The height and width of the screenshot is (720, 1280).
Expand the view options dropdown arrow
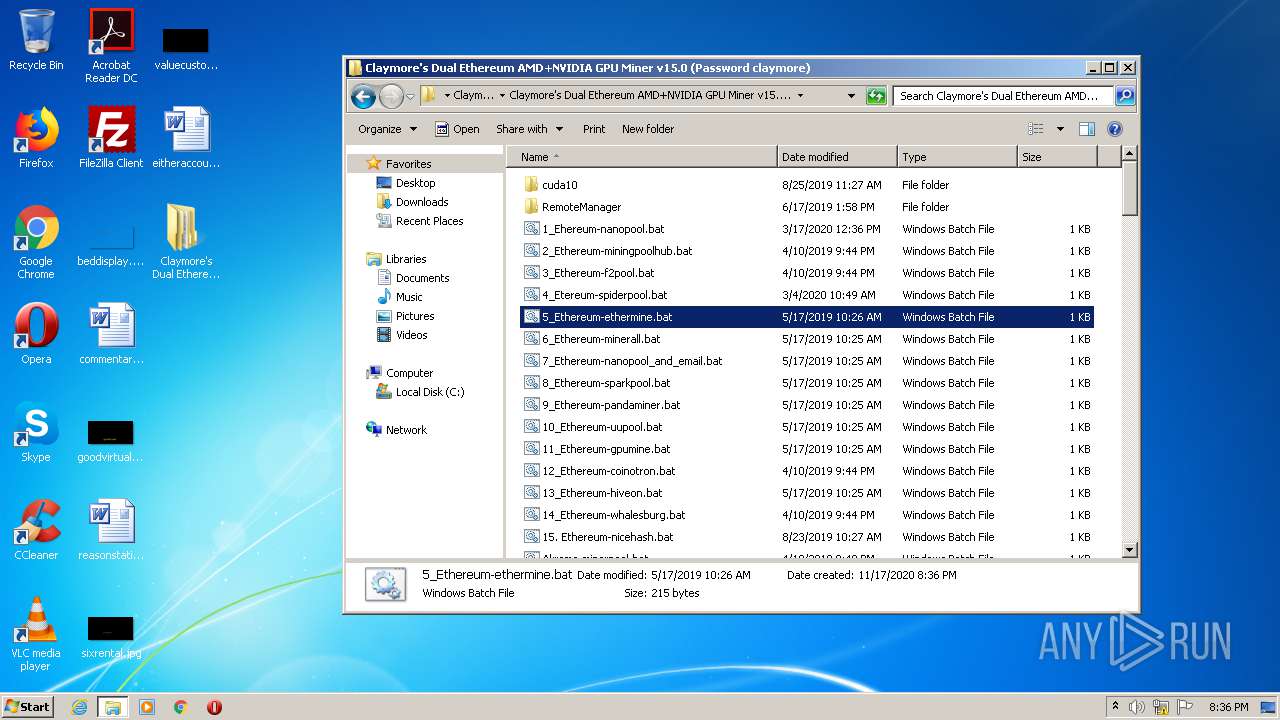pyautogui.click(x=1060, y=129)
